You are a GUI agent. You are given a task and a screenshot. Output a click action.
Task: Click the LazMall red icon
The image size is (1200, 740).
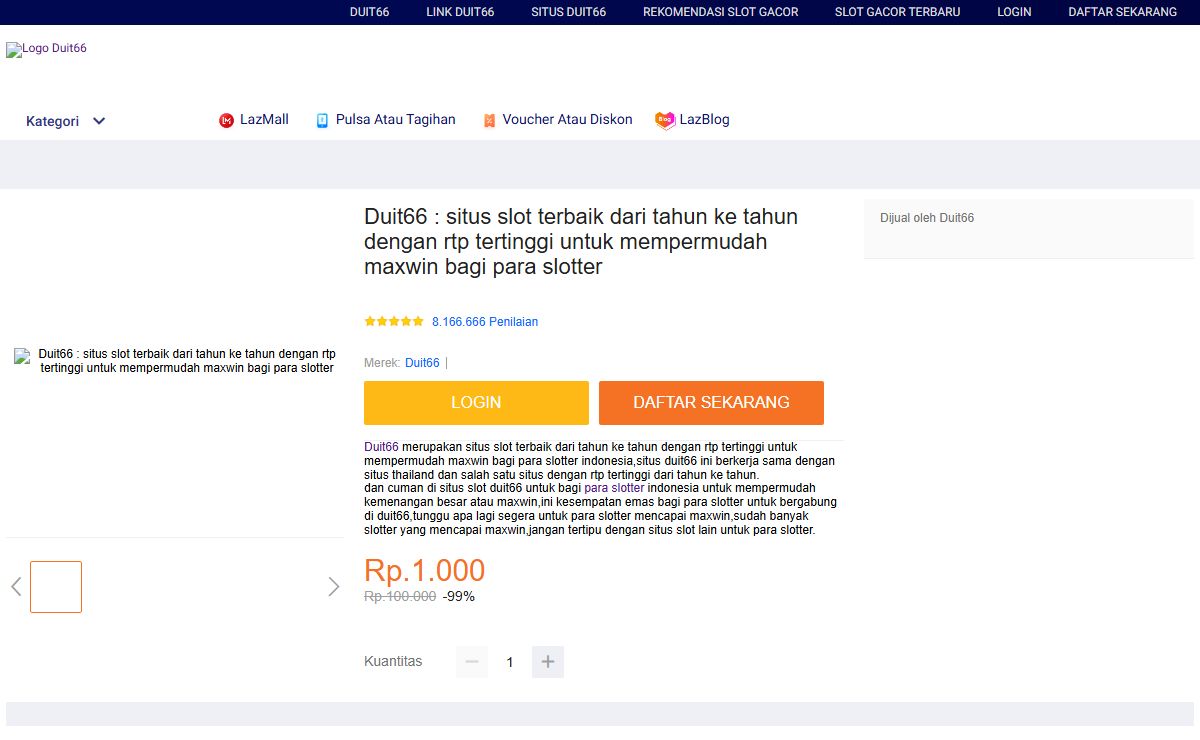click(226, 120)
